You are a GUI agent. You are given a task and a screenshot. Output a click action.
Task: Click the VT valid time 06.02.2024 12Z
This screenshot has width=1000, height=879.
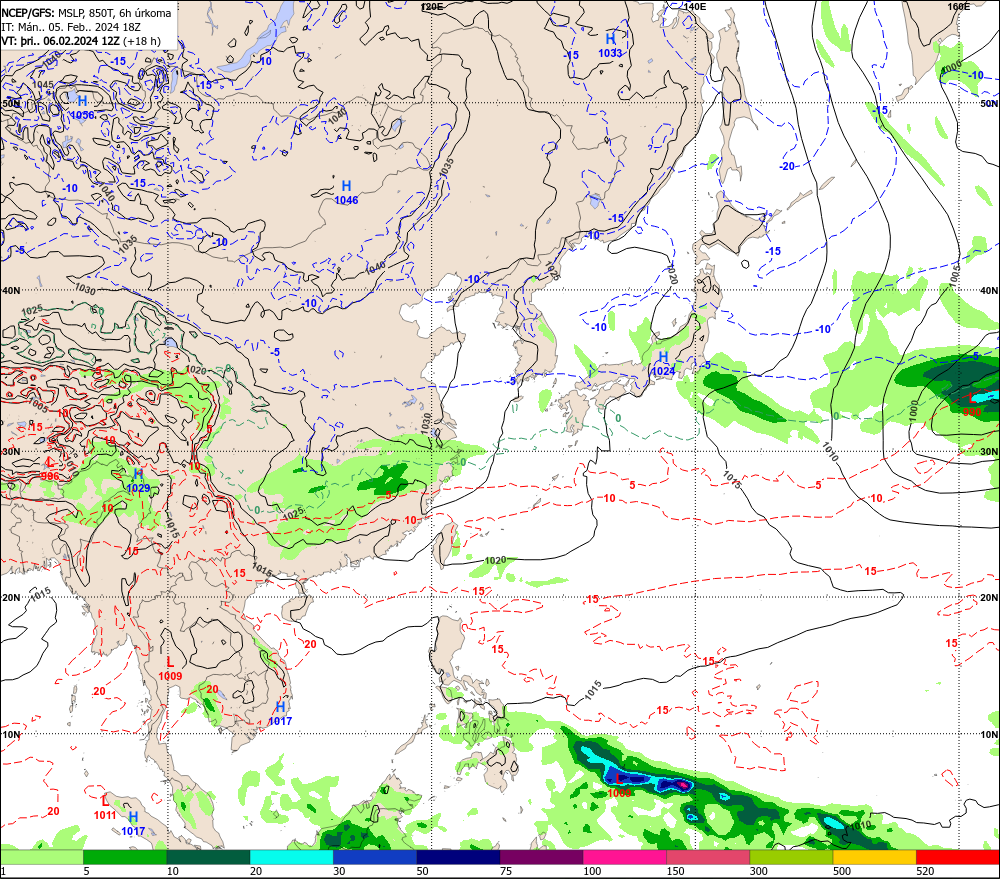80,41
